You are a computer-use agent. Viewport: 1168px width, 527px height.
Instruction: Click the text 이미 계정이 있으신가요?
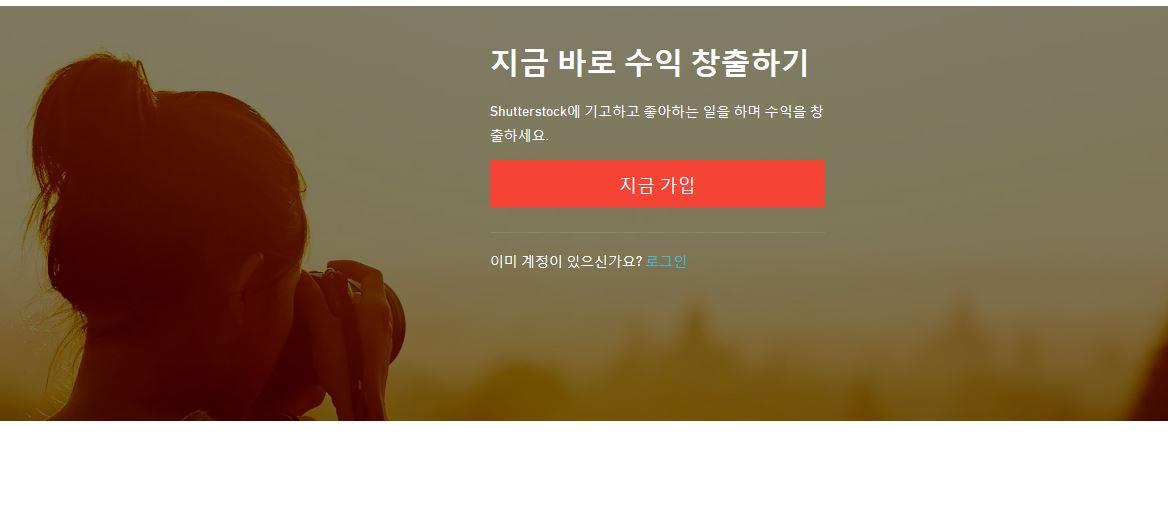(565, 261)
